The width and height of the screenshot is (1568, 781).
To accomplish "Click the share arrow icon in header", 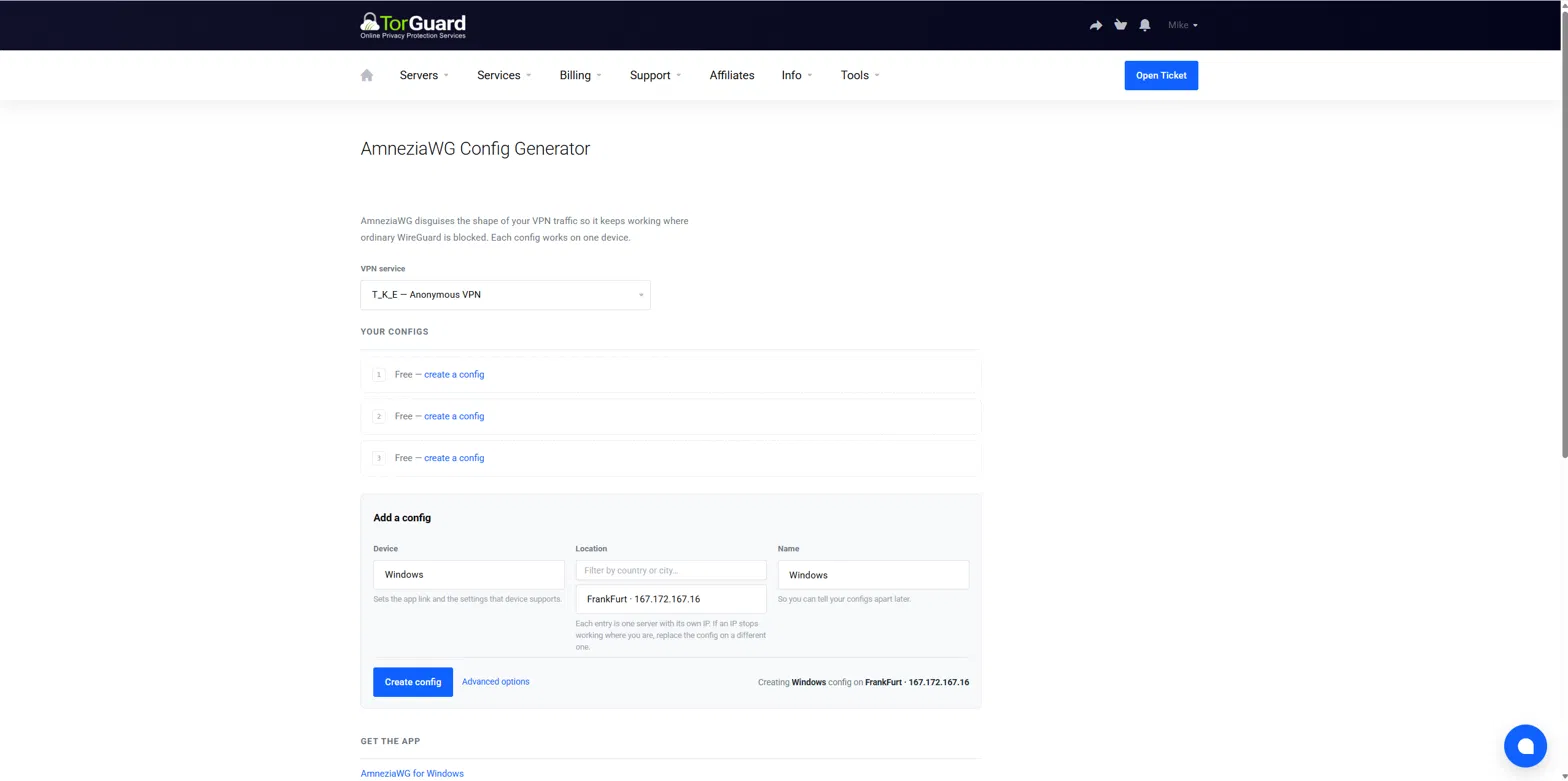I will [1096, 25].
